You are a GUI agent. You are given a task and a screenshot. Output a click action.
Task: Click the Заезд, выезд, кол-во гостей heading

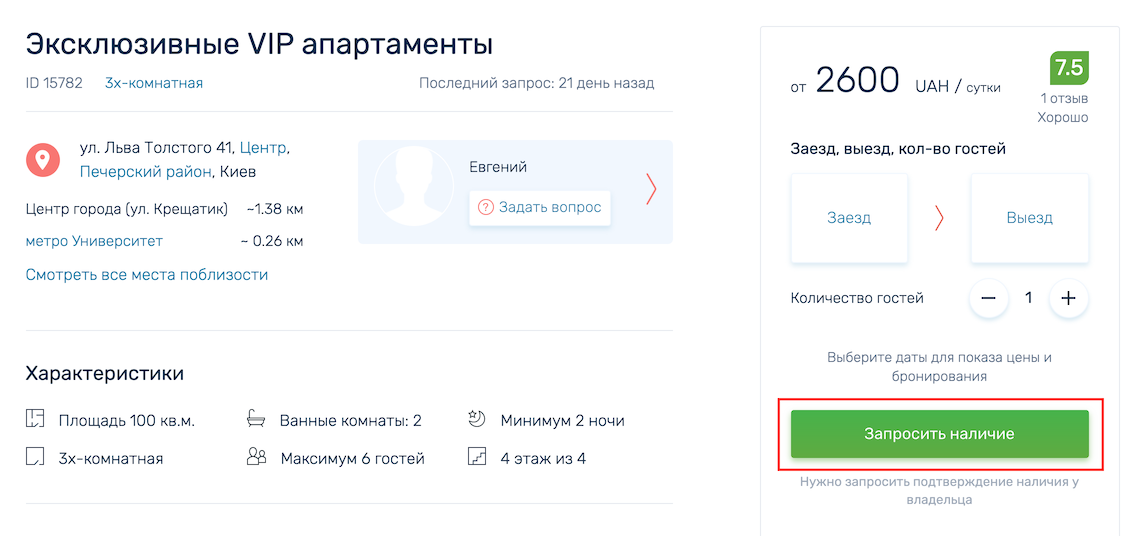click(x=898, y=150)
